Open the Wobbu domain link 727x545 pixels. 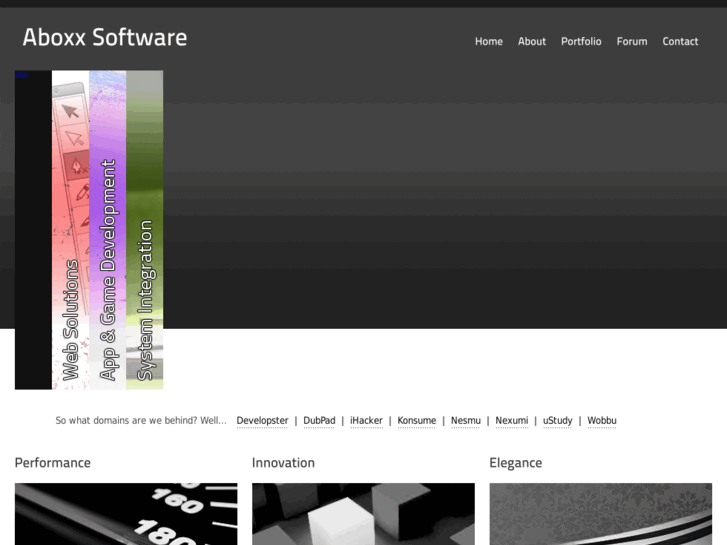point(602,421)
